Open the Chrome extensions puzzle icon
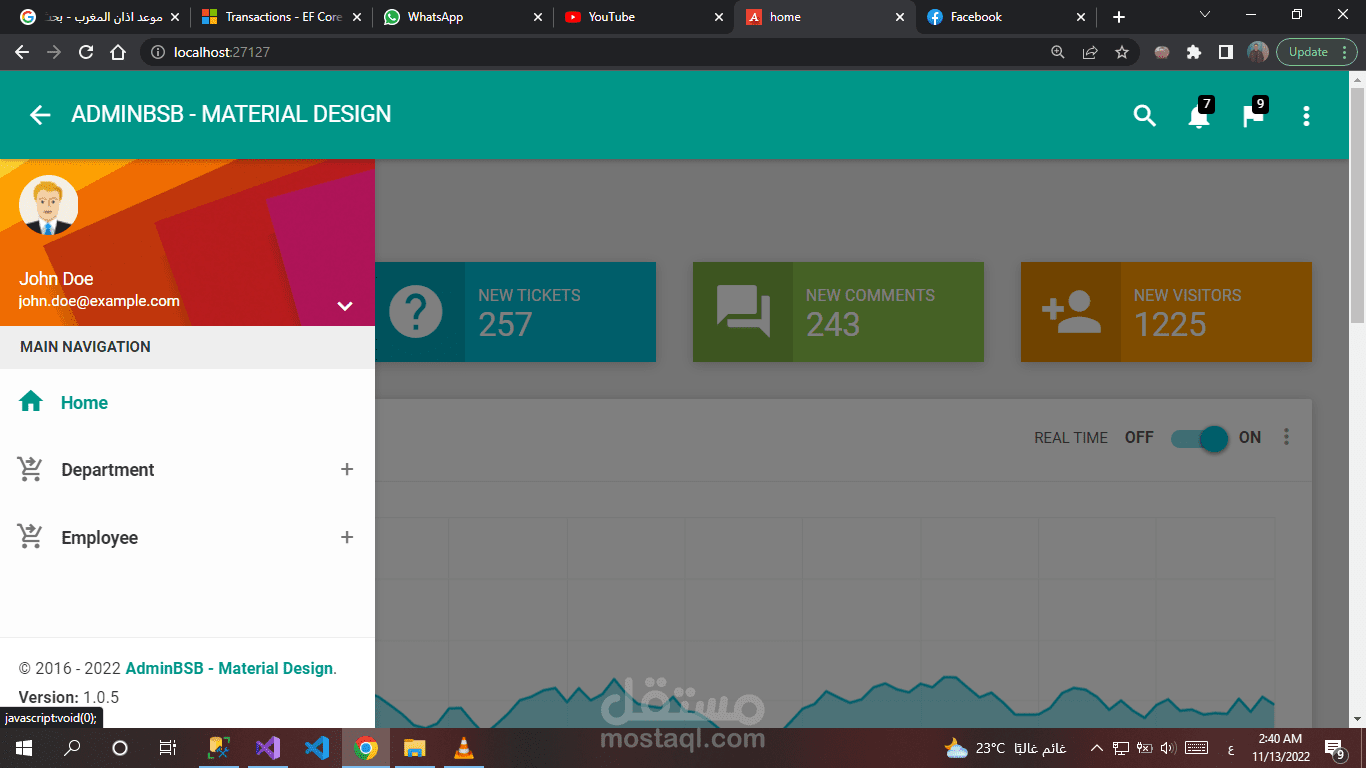The height and width of the screenshot is (768, 1366). [x=1193, y=52]
